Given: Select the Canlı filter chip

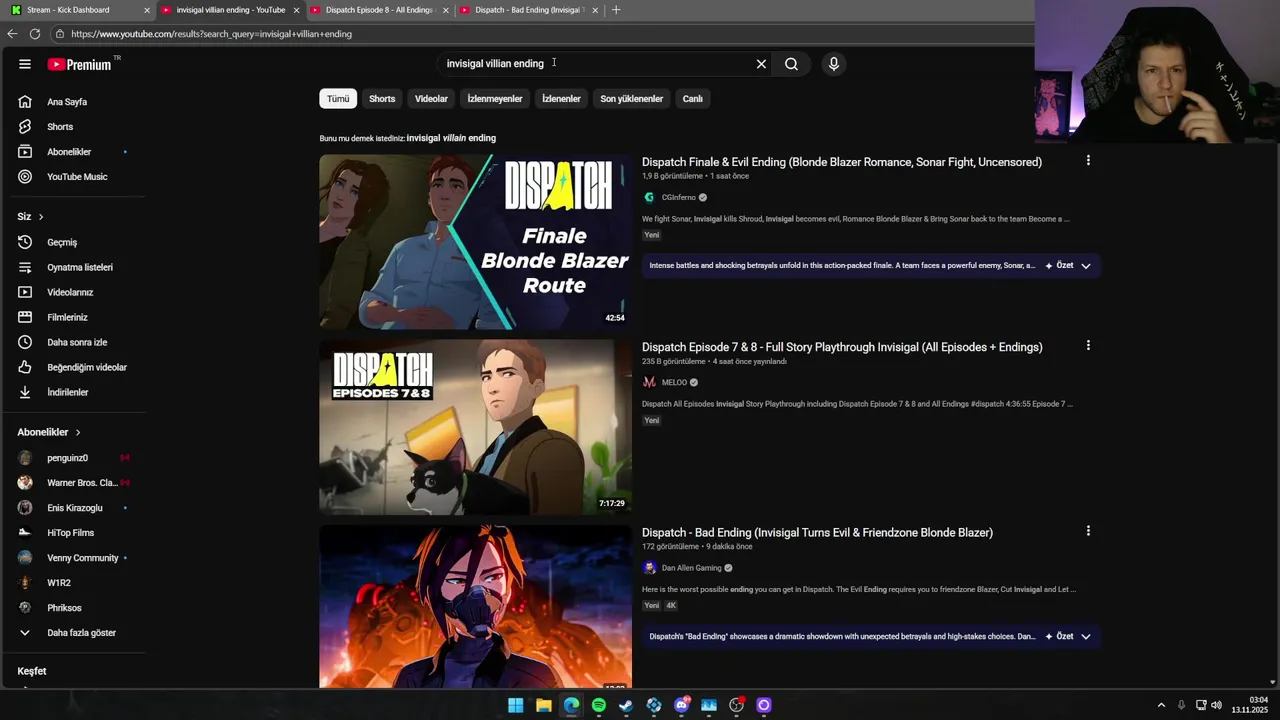Looking at the screenshot, I should [692, 99].
